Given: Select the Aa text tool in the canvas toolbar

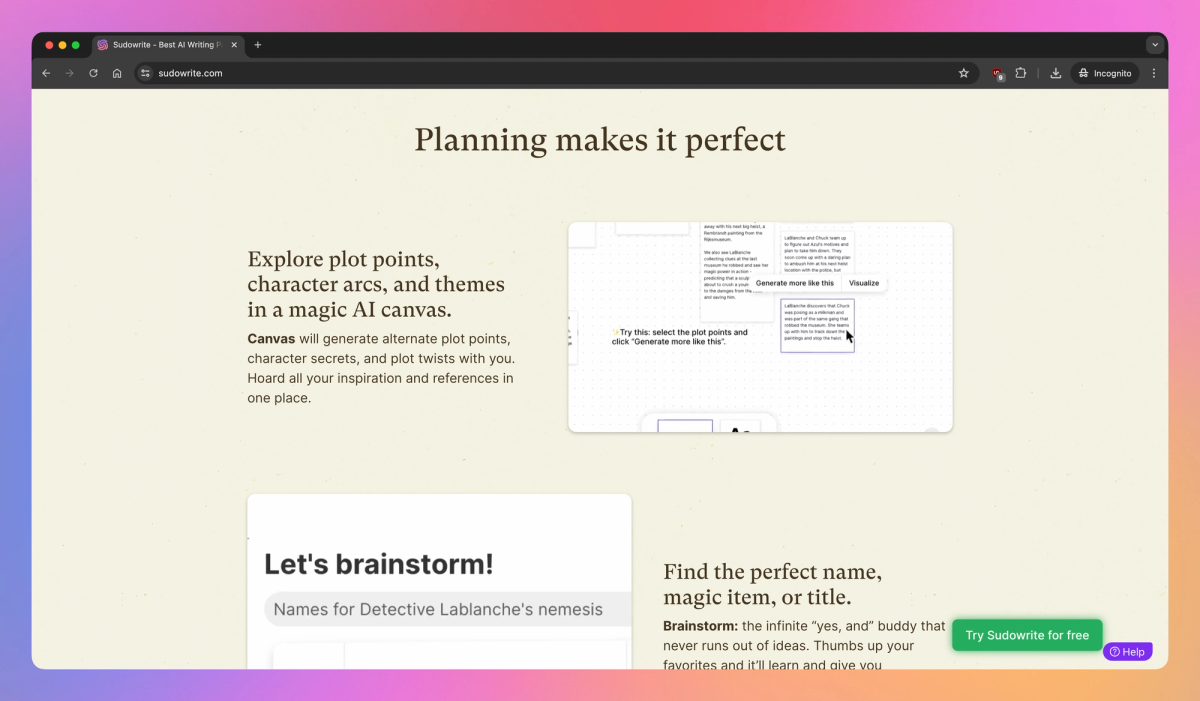Looking at the screenshot, I should [739, 431].
